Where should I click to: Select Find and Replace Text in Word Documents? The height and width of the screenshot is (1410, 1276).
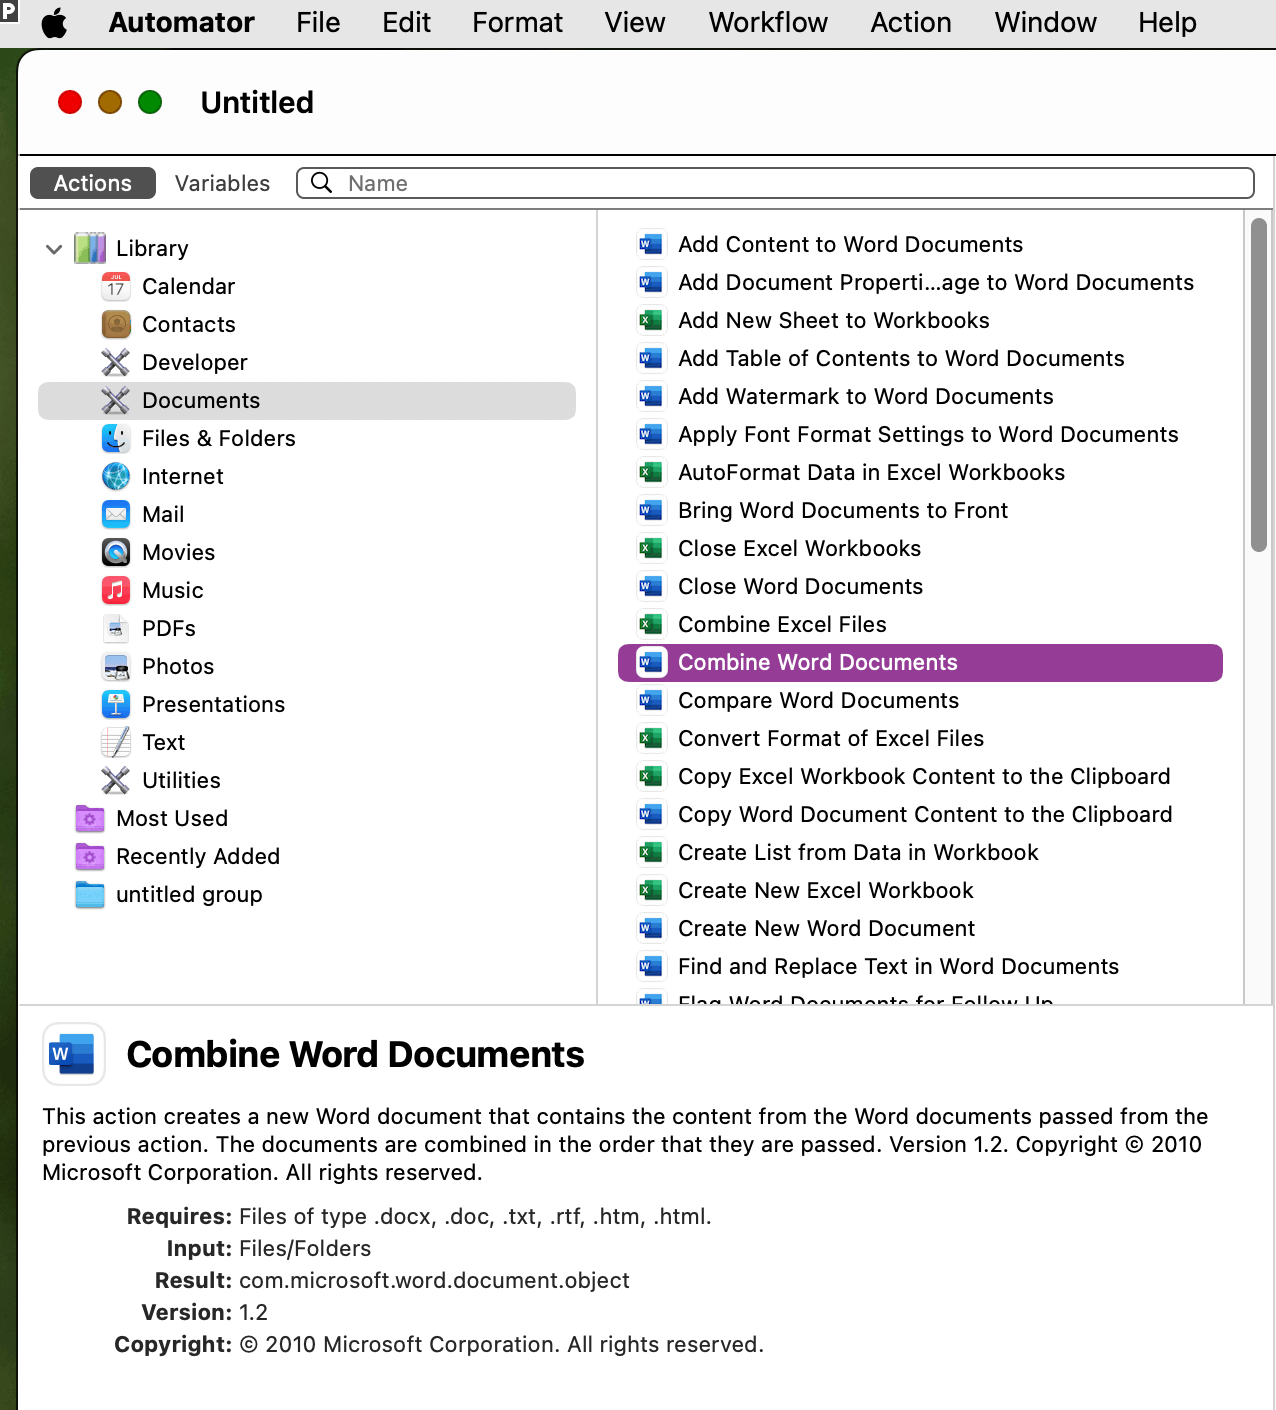[898, 966]
